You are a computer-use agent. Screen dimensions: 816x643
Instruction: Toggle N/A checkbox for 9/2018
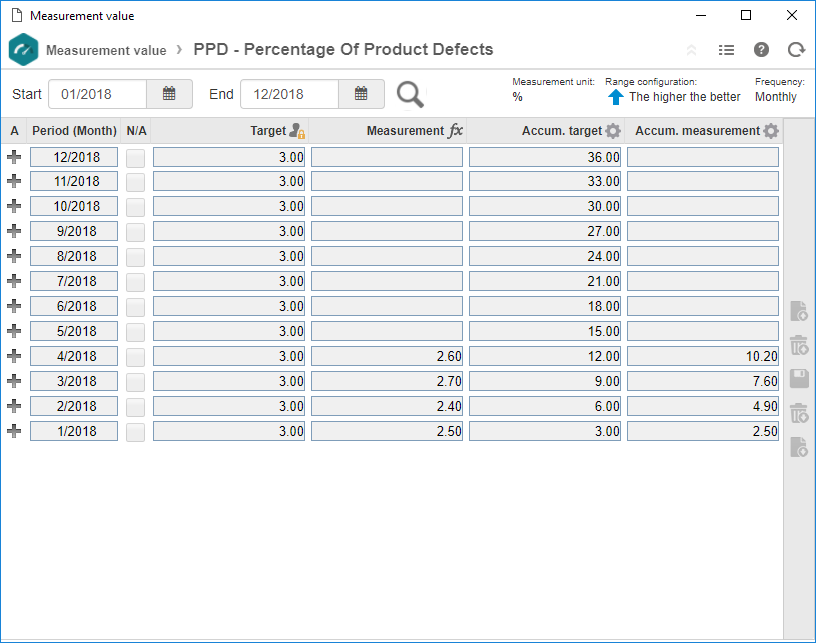tap(135, 232)
